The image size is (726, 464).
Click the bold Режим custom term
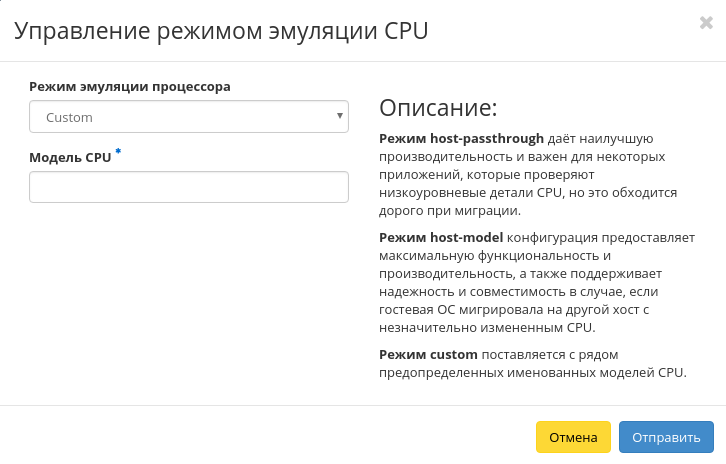tap(429, 355)
